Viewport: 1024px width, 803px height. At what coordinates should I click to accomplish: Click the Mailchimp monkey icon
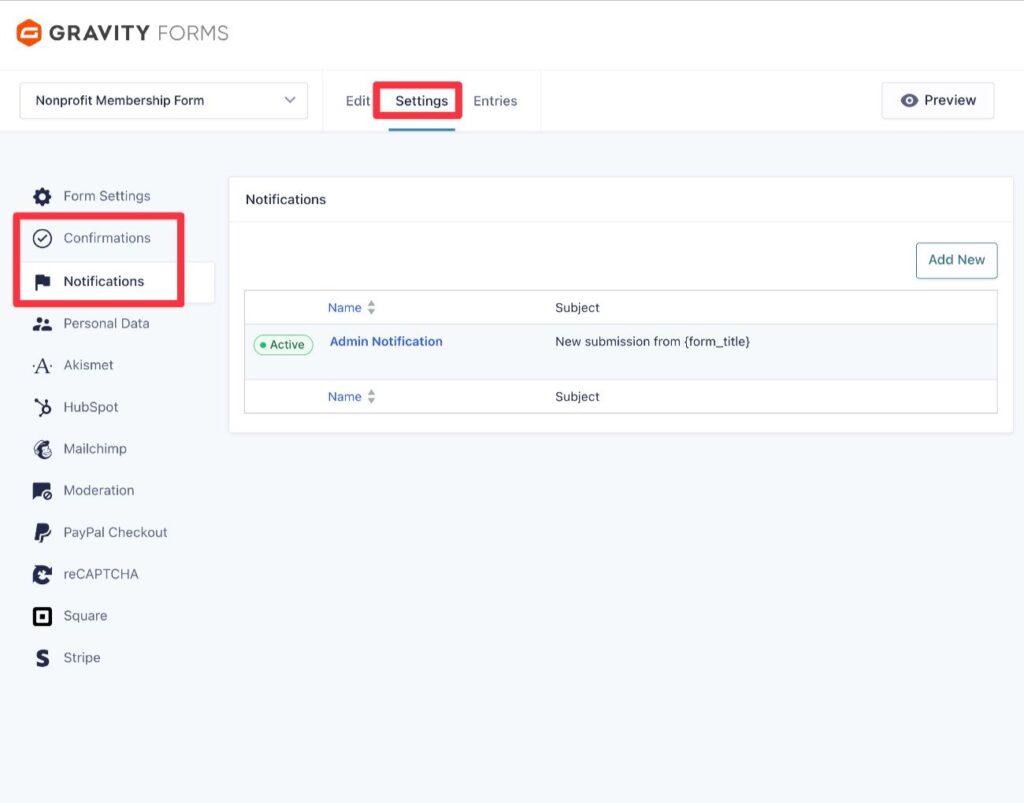click(42, 449)
